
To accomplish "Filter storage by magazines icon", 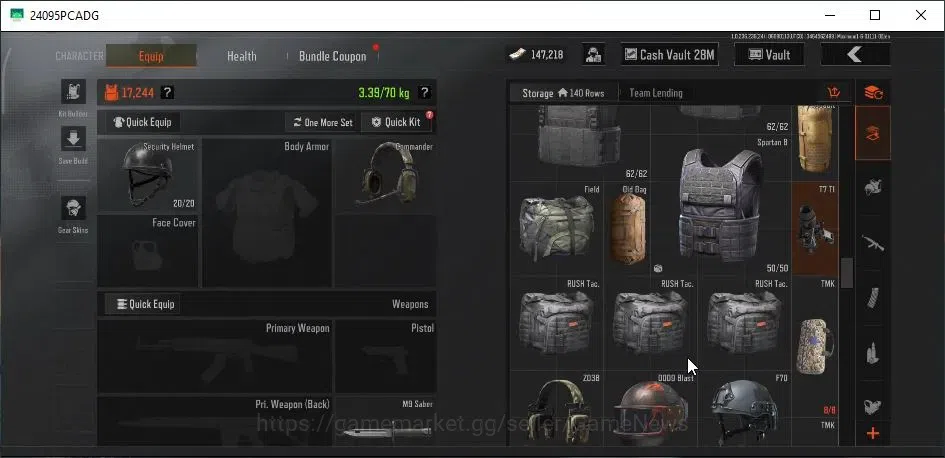I will point(873,298).
